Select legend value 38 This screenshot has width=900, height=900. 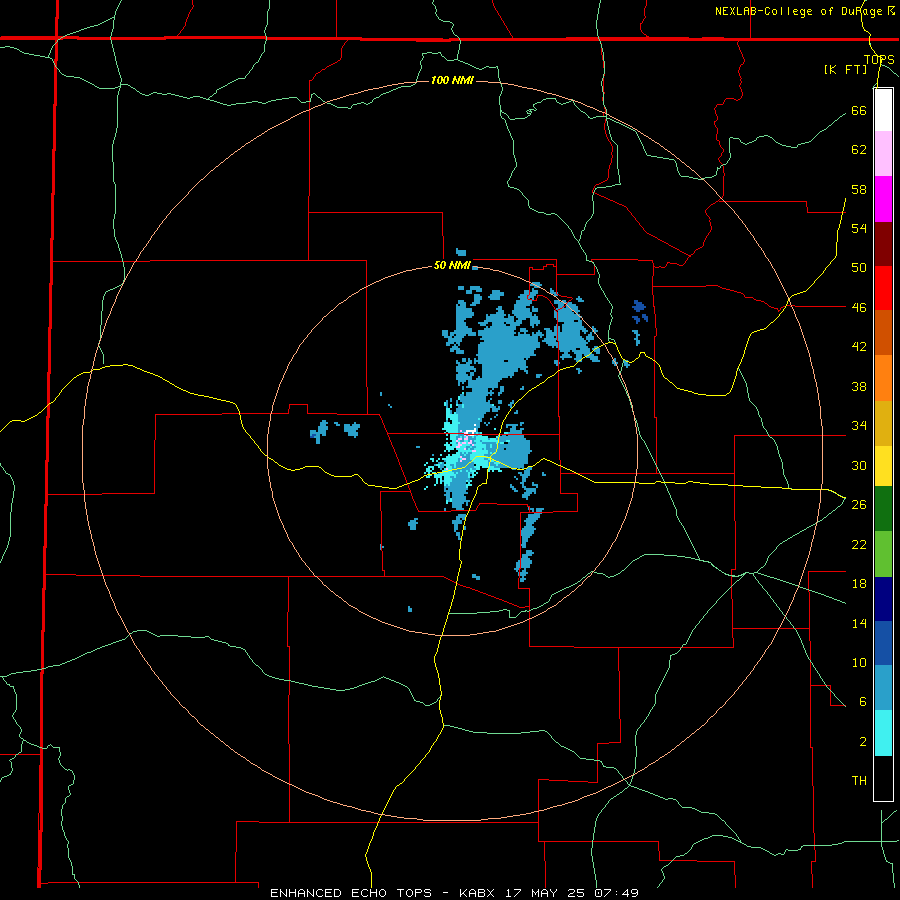coord(859,386)
